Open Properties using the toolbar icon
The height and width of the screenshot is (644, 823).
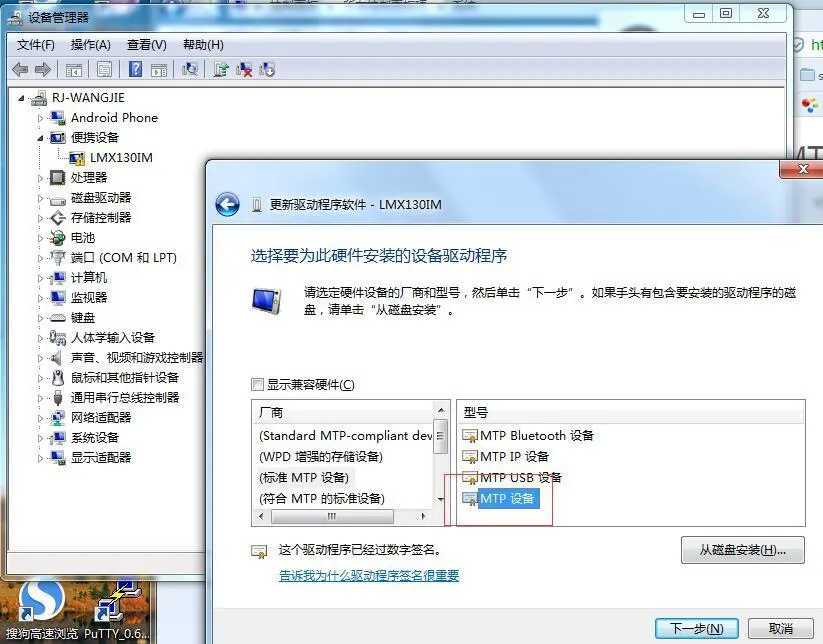(x=104, y=68)
